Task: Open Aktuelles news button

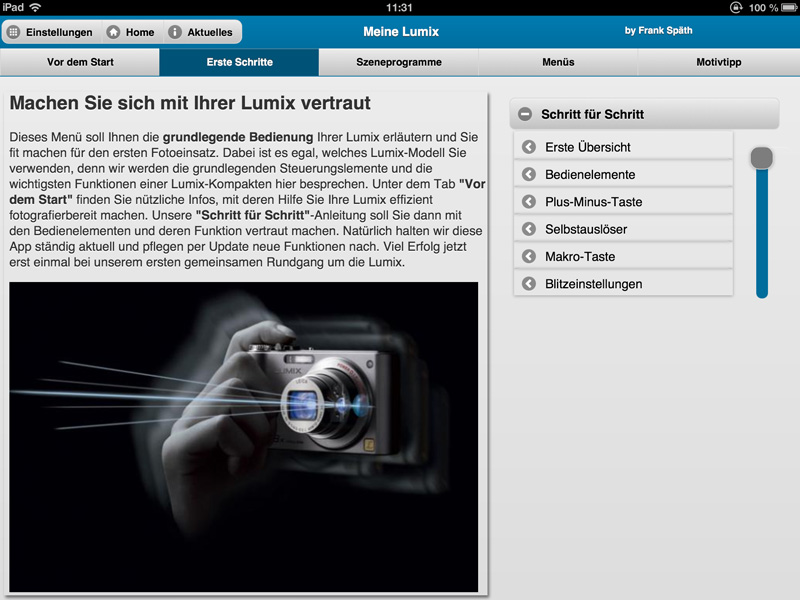Action: tap(202, 32)
